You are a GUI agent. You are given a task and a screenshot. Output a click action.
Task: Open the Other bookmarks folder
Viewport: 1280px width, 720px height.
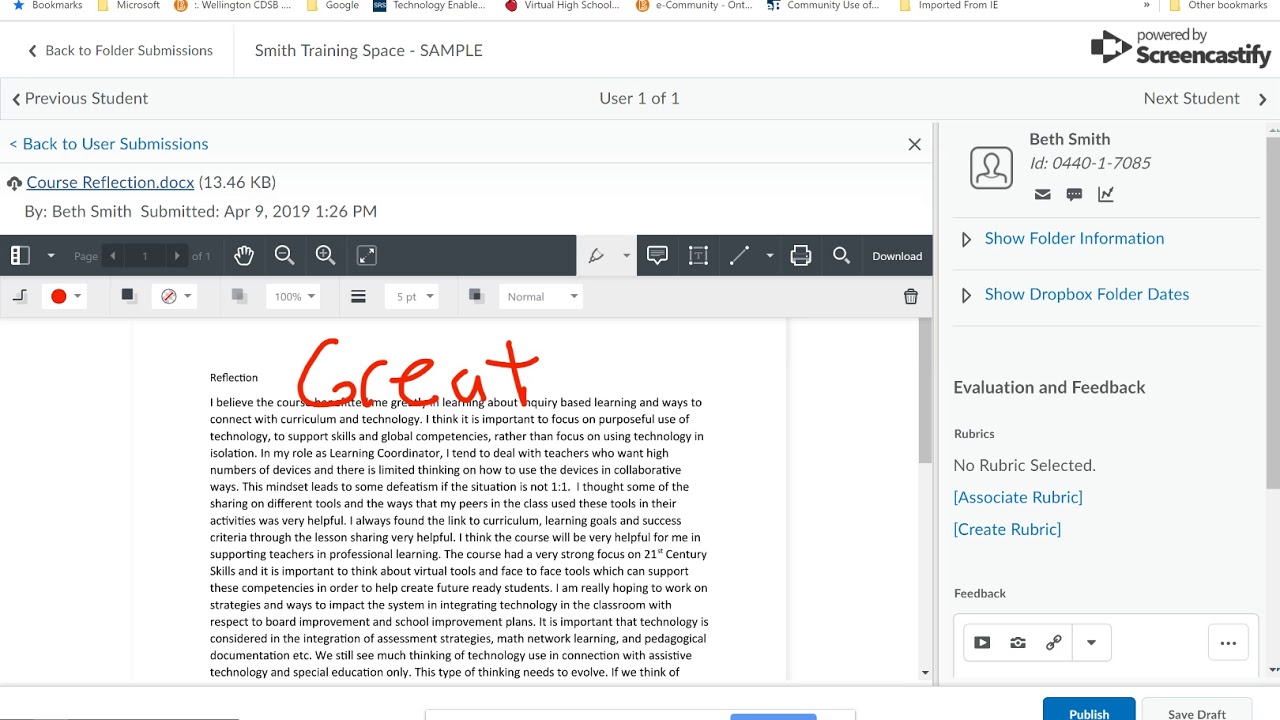click(1218, 5)
